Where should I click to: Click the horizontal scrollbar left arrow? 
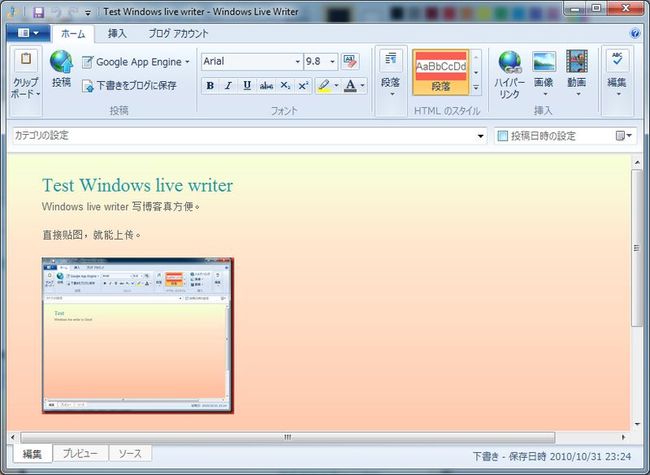coord(13,437)
